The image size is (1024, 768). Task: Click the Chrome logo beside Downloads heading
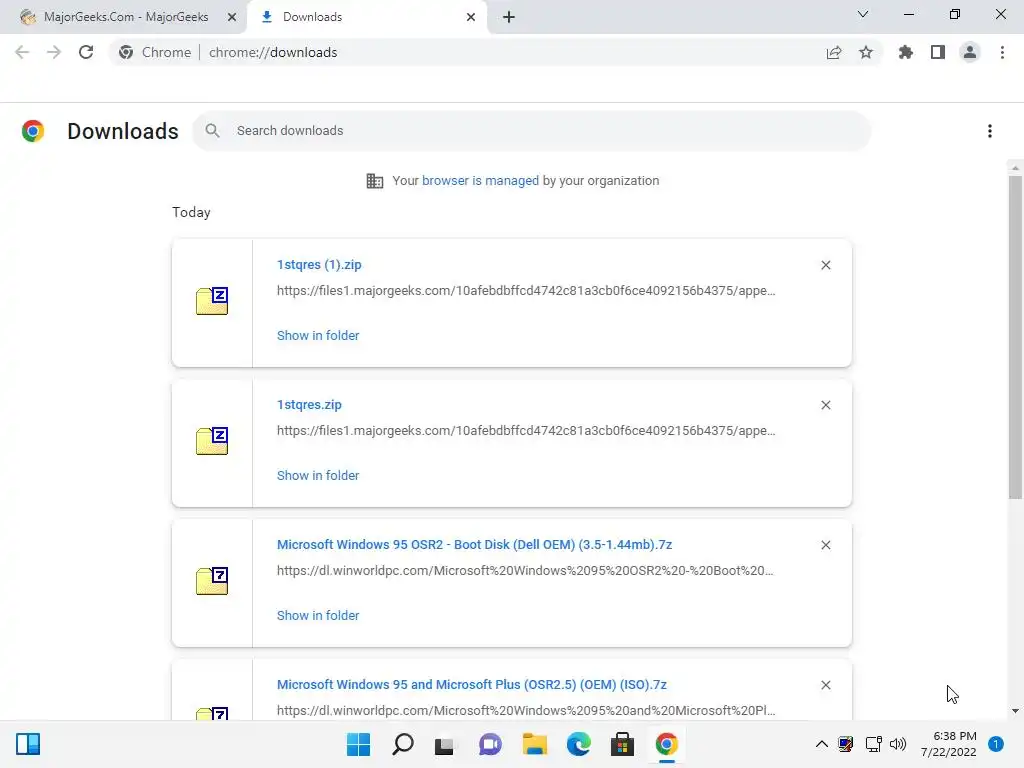click(x=33, y=131)
